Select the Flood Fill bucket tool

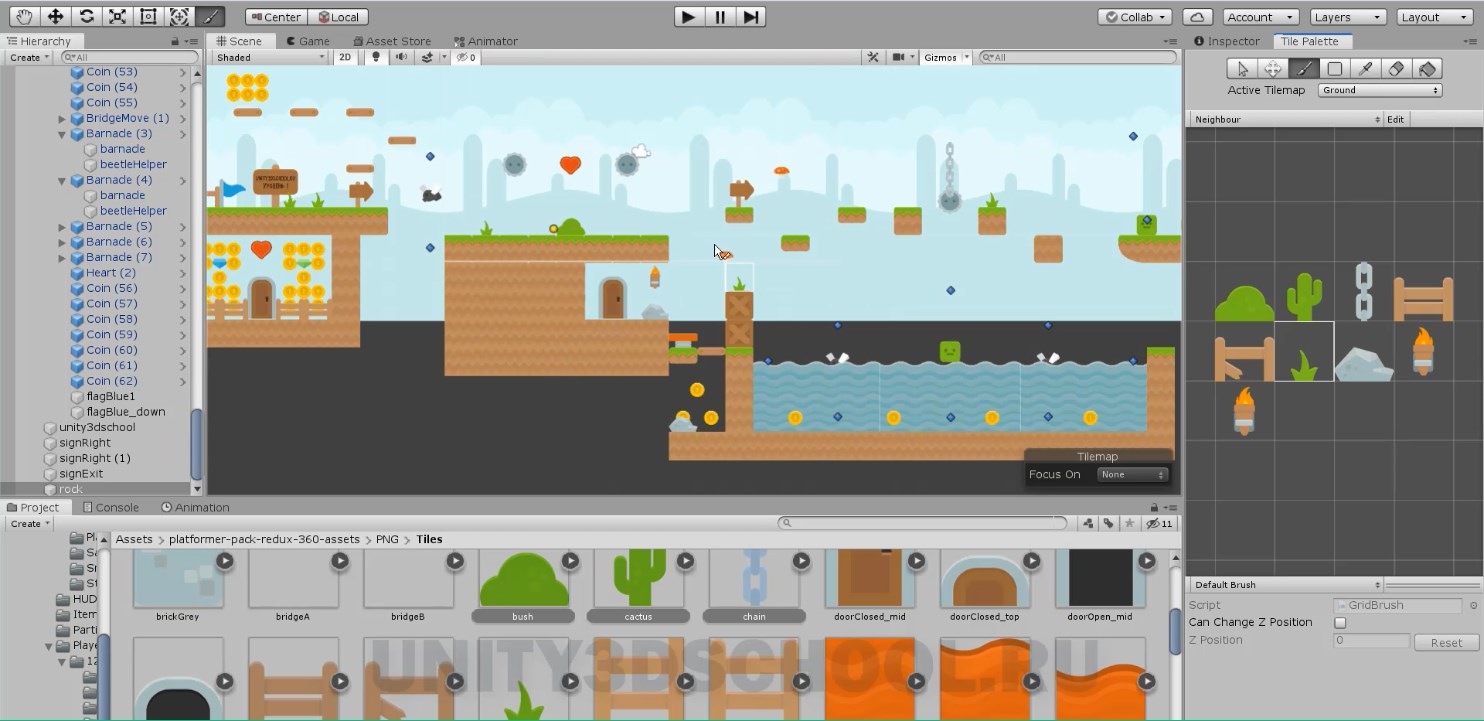pyautogui.click(x=1427, y=69)
